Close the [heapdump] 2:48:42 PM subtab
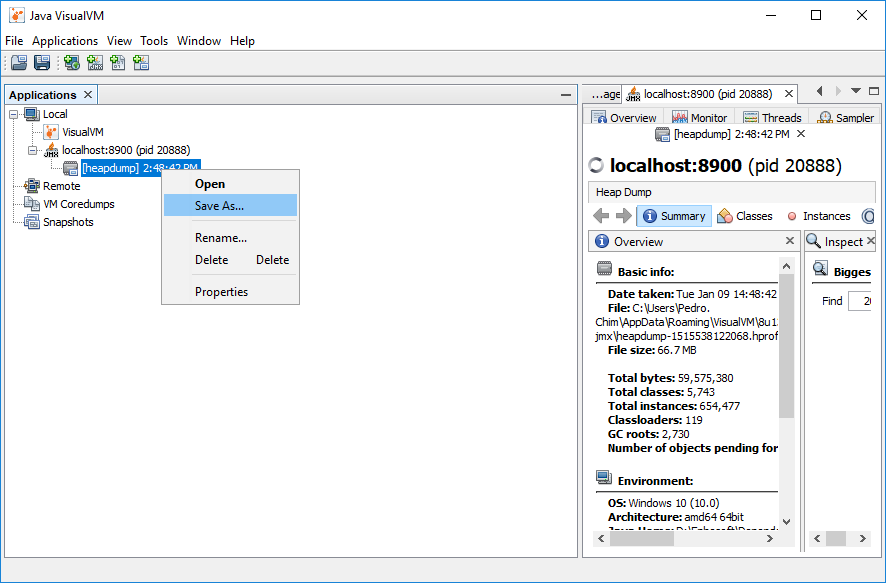 point(801,134)
